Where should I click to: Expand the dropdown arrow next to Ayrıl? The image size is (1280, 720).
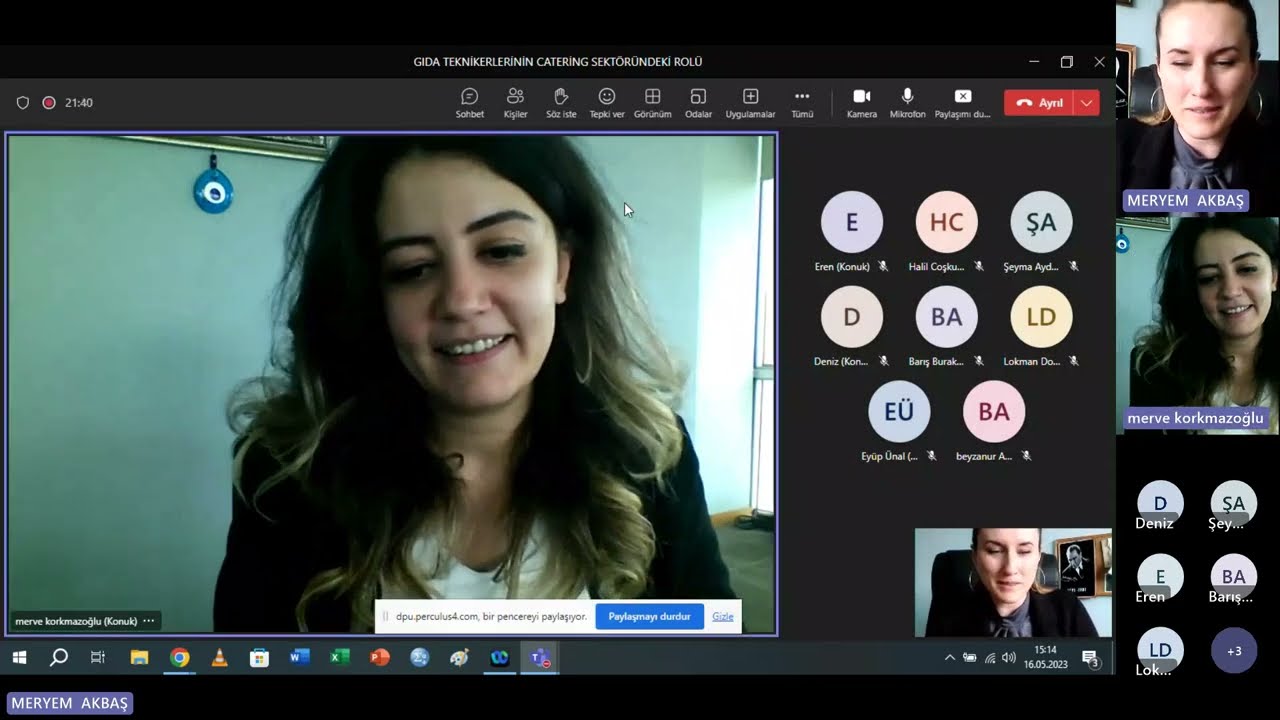point(1087,103)
